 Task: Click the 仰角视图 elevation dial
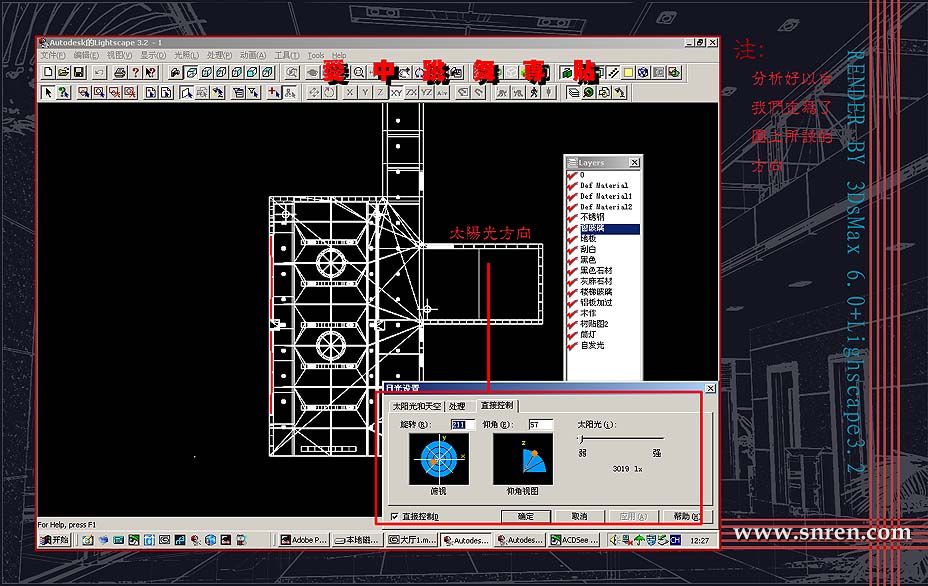(x=523, y=459)
